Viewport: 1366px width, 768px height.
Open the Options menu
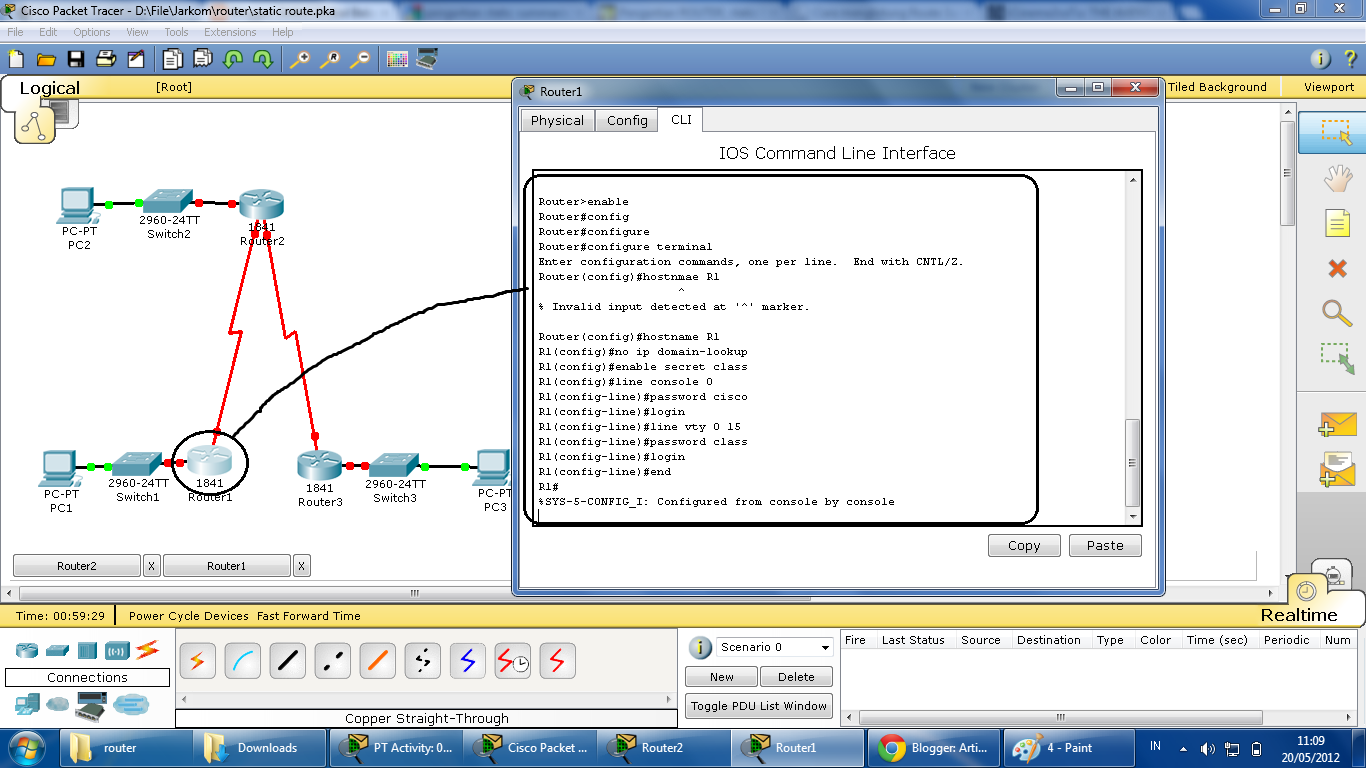pos(92,32)
